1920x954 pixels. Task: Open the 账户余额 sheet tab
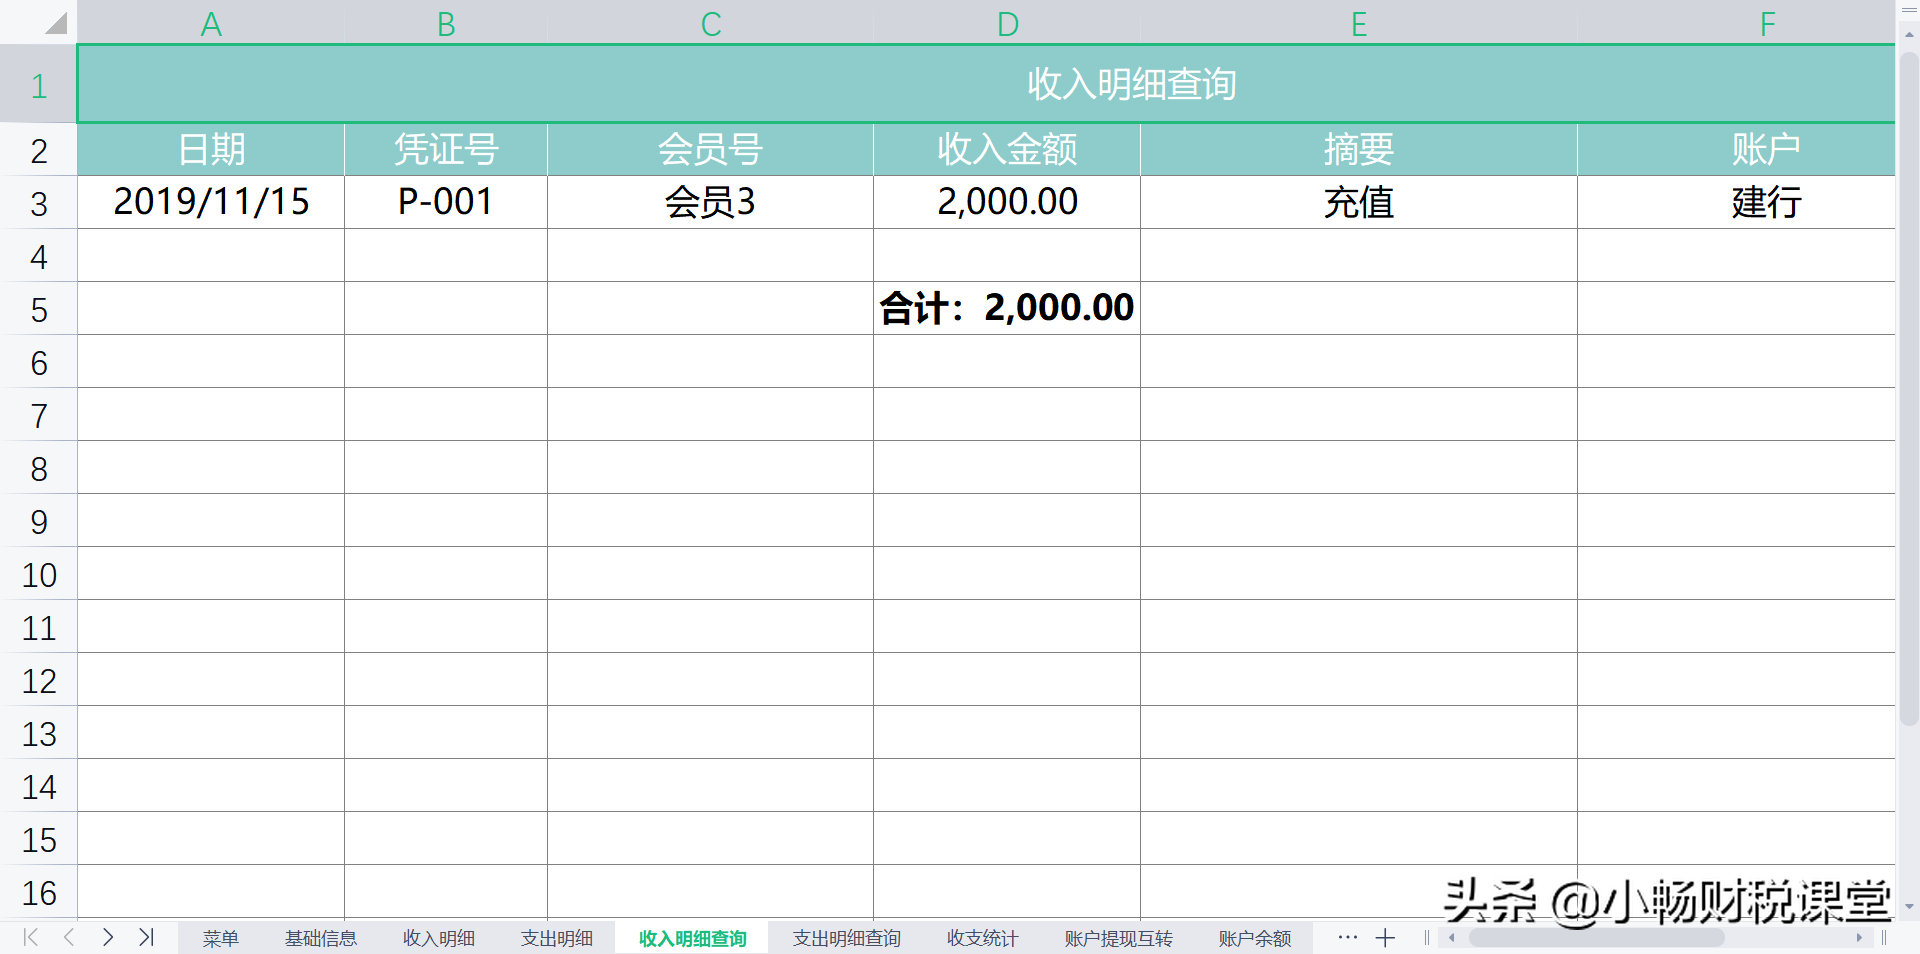pos(1253,938)
